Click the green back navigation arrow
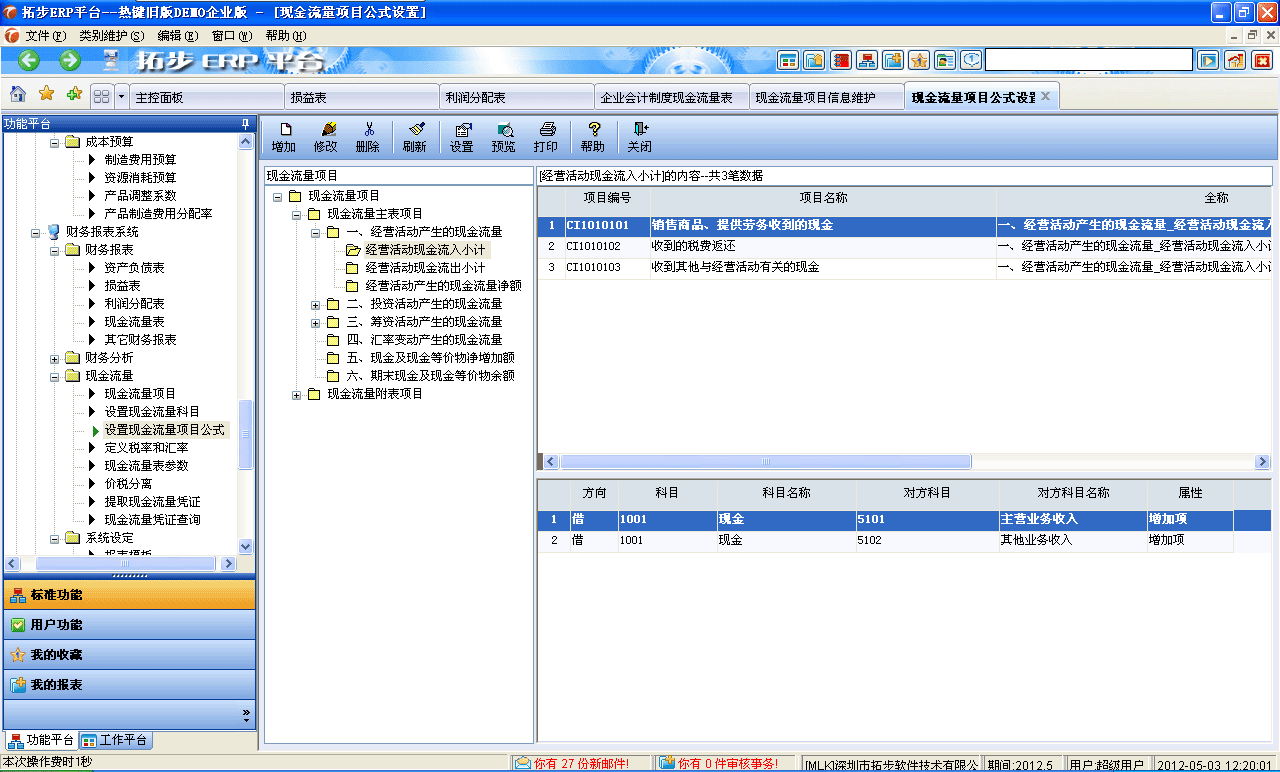Viewport: 1280px width, 772px height. [x=27, y=60]
